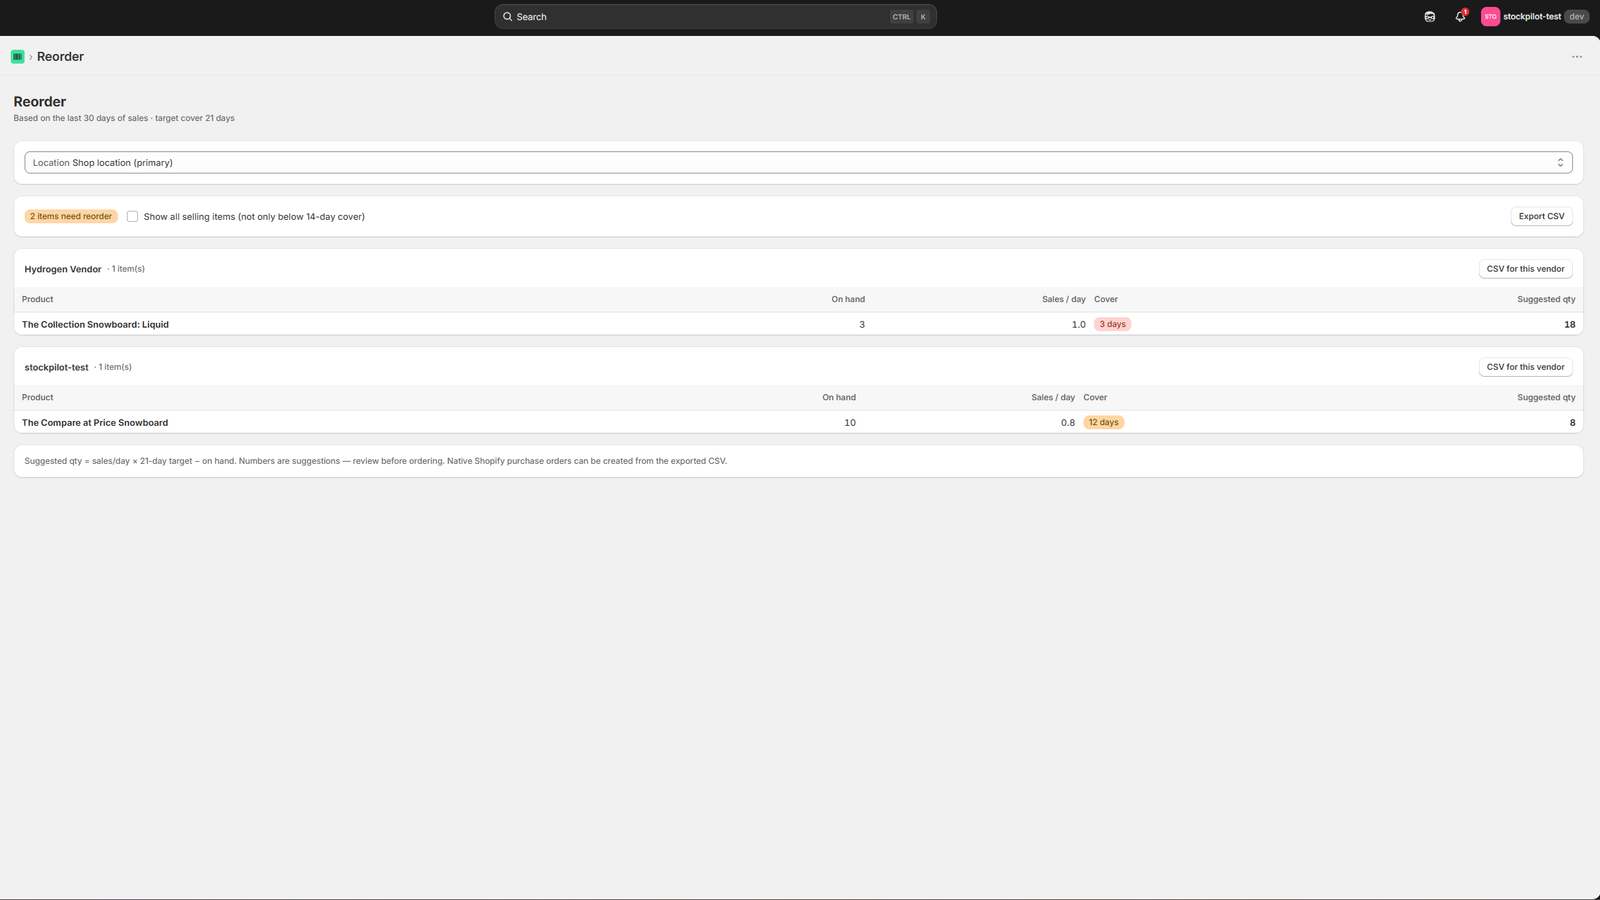Click the 2 items need reorder badge
The height and width of the screenshot is (900, 1600).
[71, 216]
